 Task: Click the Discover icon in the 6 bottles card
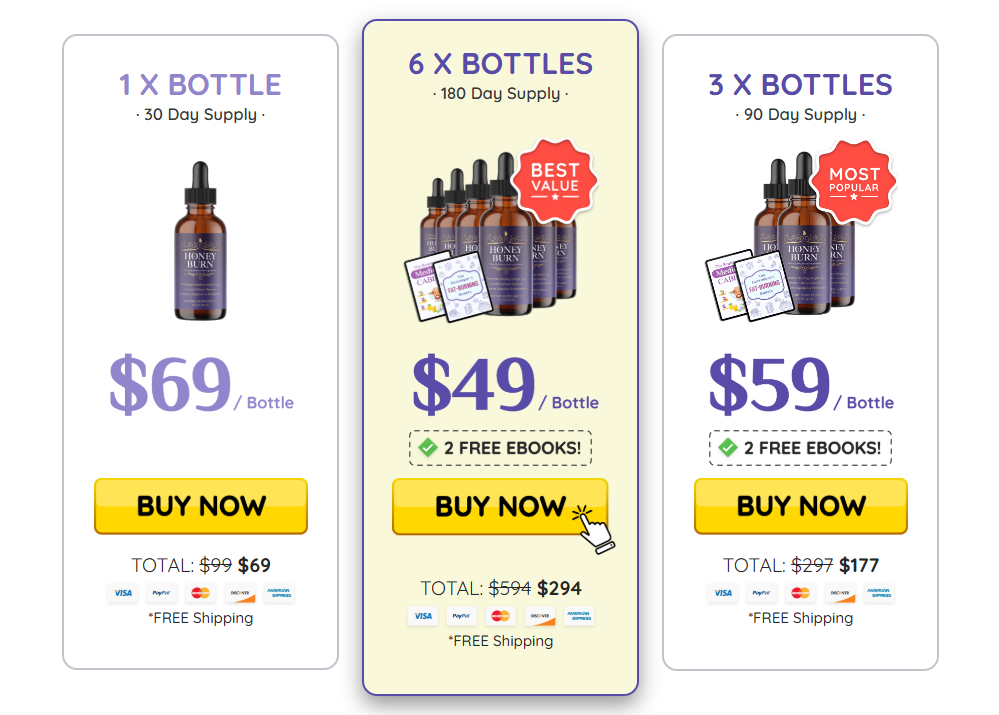(540, 616)
